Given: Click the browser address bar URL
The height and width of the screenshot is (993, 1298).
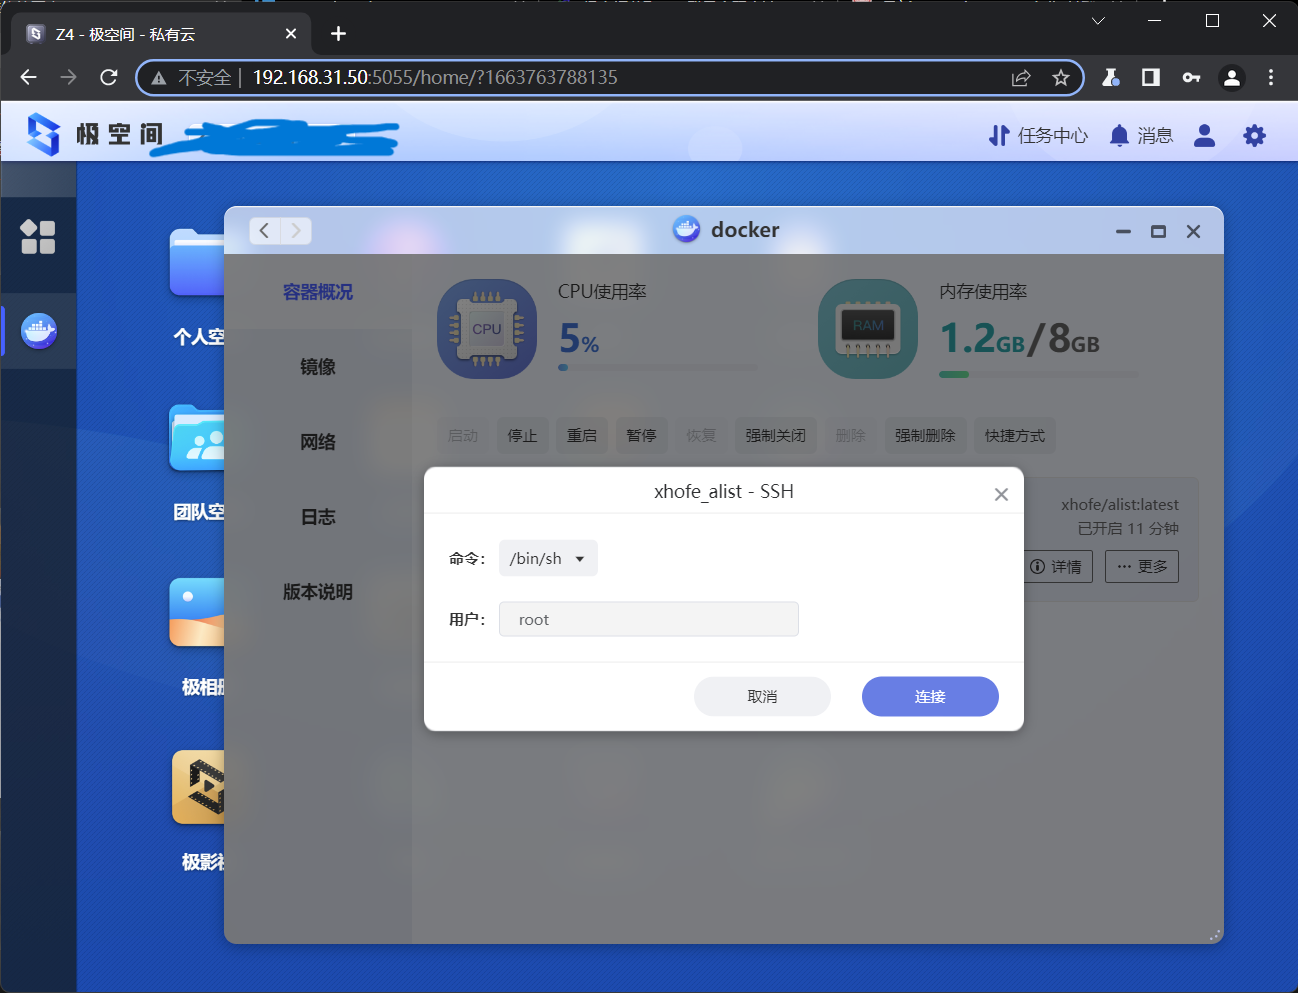Looking at the screenshot, I should [x=435, y=77].
